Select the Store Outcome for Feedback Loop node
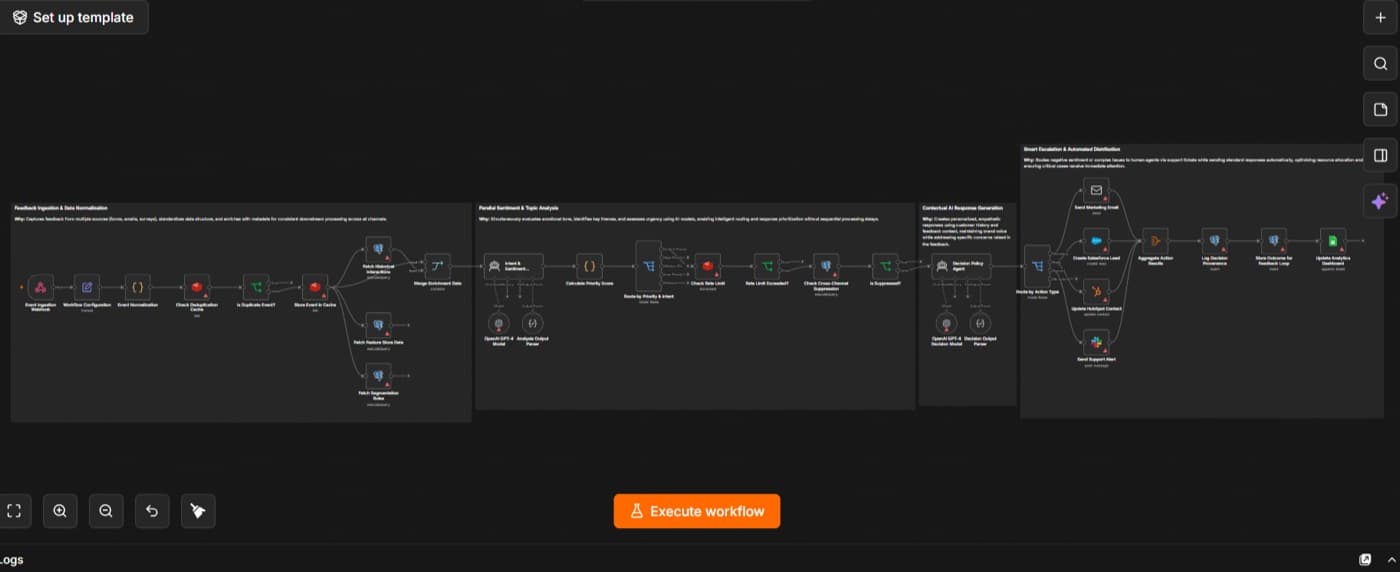 [x=1273, y=241]
